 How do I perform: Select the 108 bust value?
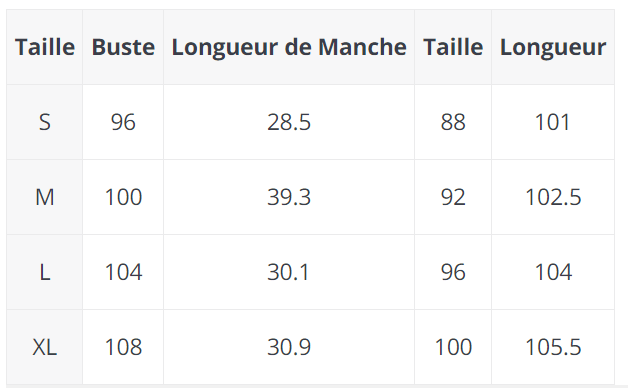123,347
